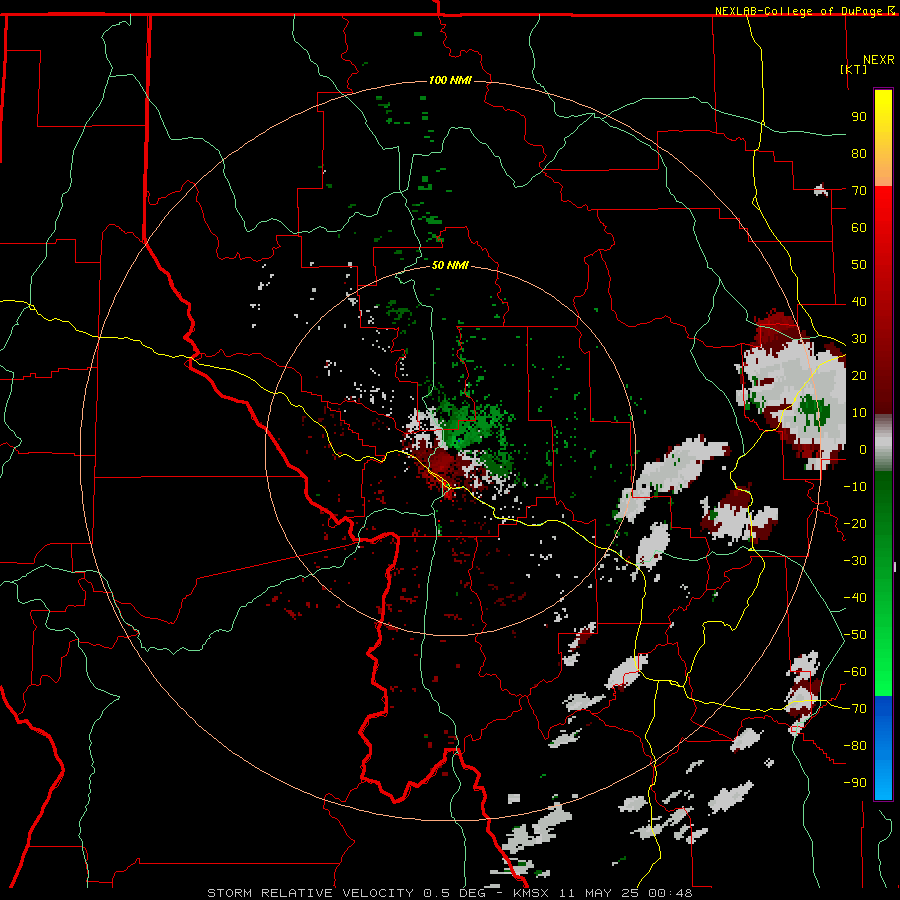
Task: Click the 0 value on velocity scale
Action: (x=862, y=450)
